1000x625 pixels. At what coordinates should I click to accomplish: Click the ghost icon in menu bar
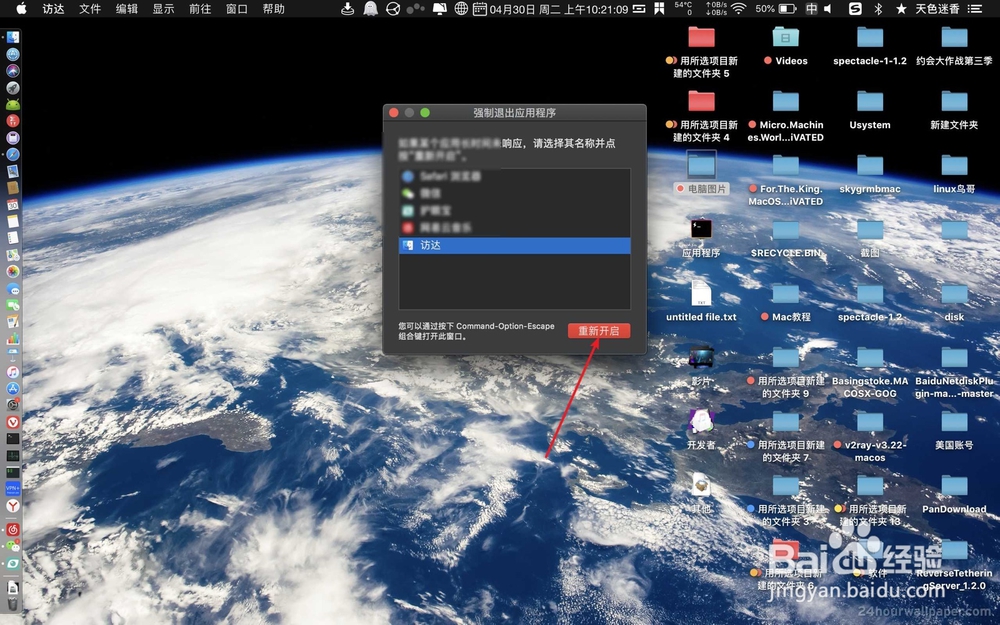[x=371, y=9]
